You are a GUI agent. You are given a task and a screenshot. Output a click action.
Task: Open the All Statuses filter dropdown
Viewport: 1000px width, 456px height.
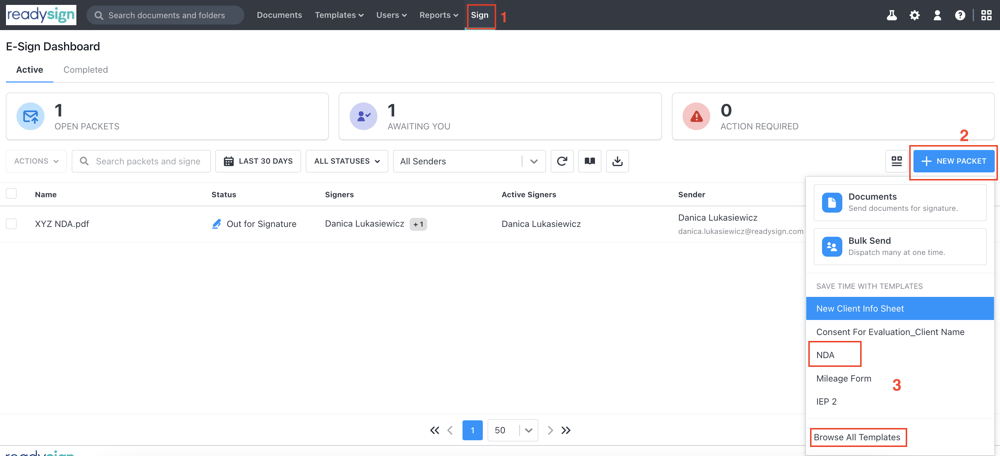pos(347,161)
